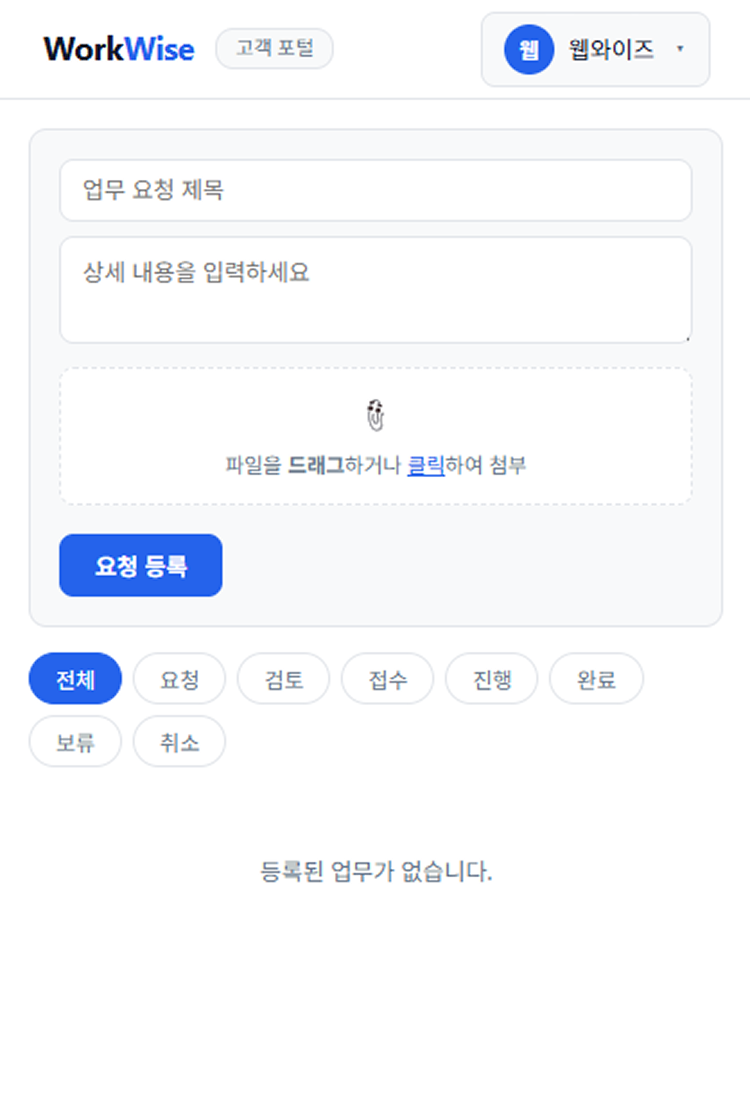Click the 고객 포털 badge
The image size is (750, 1100).
pos(274,48)
